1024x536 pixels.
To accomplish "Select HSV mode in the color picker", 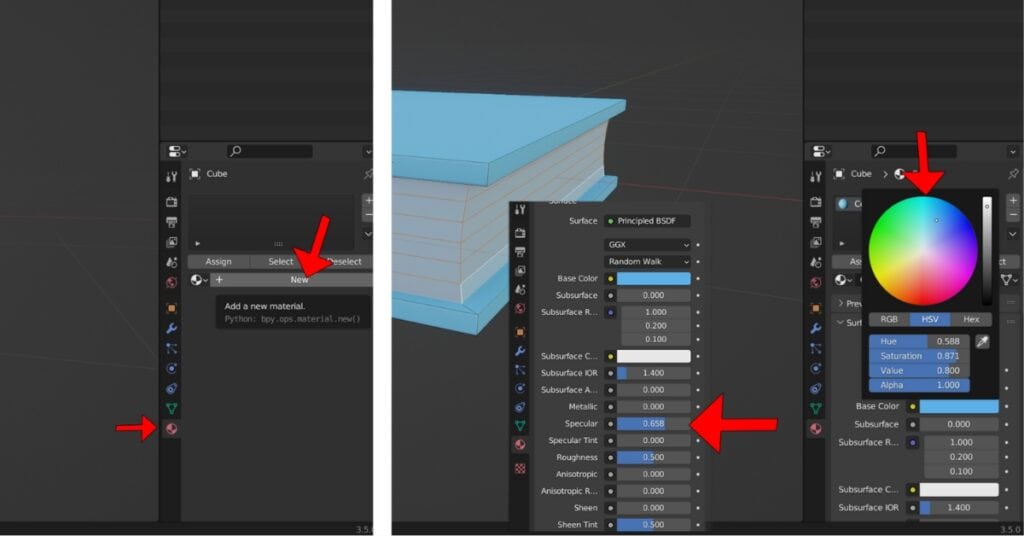I will coord(930,320).
